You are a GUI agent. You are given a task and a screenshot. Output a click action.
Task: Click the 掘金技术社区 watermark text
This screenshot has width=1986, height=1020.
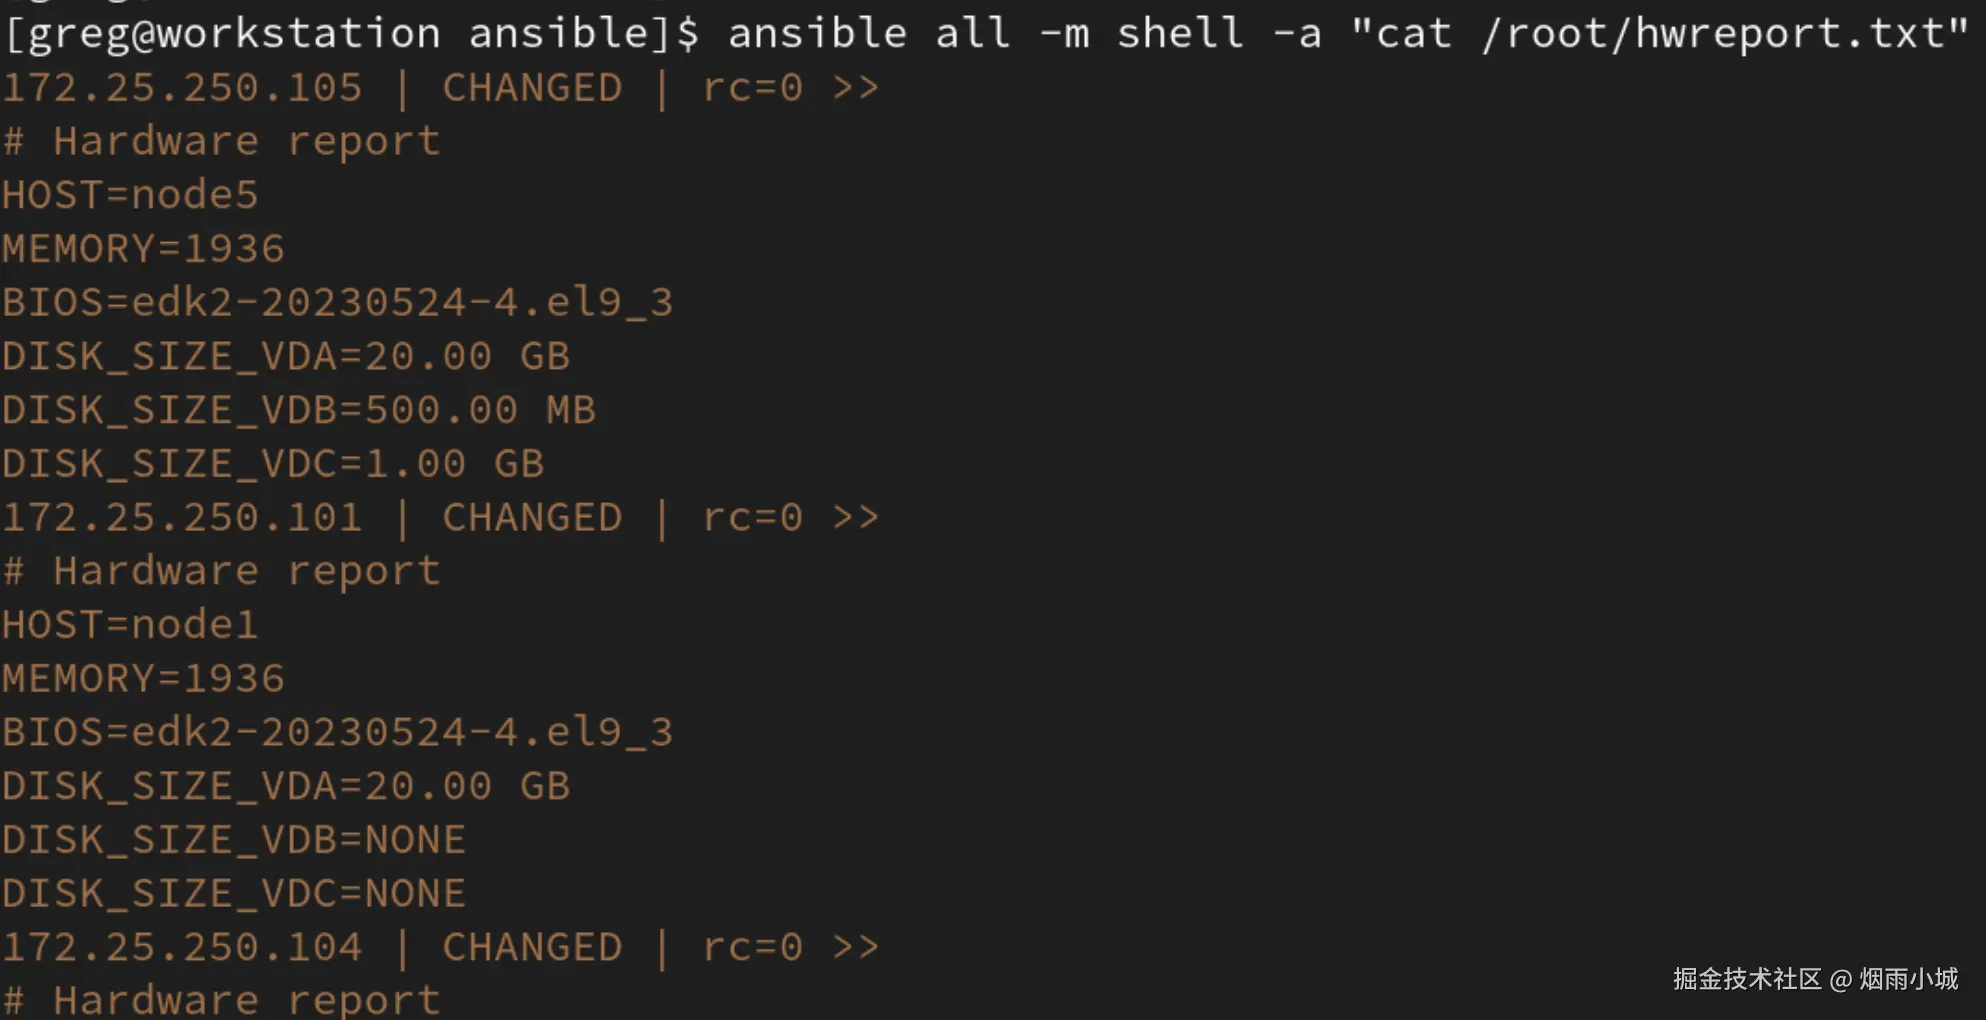click(1747, 979)
